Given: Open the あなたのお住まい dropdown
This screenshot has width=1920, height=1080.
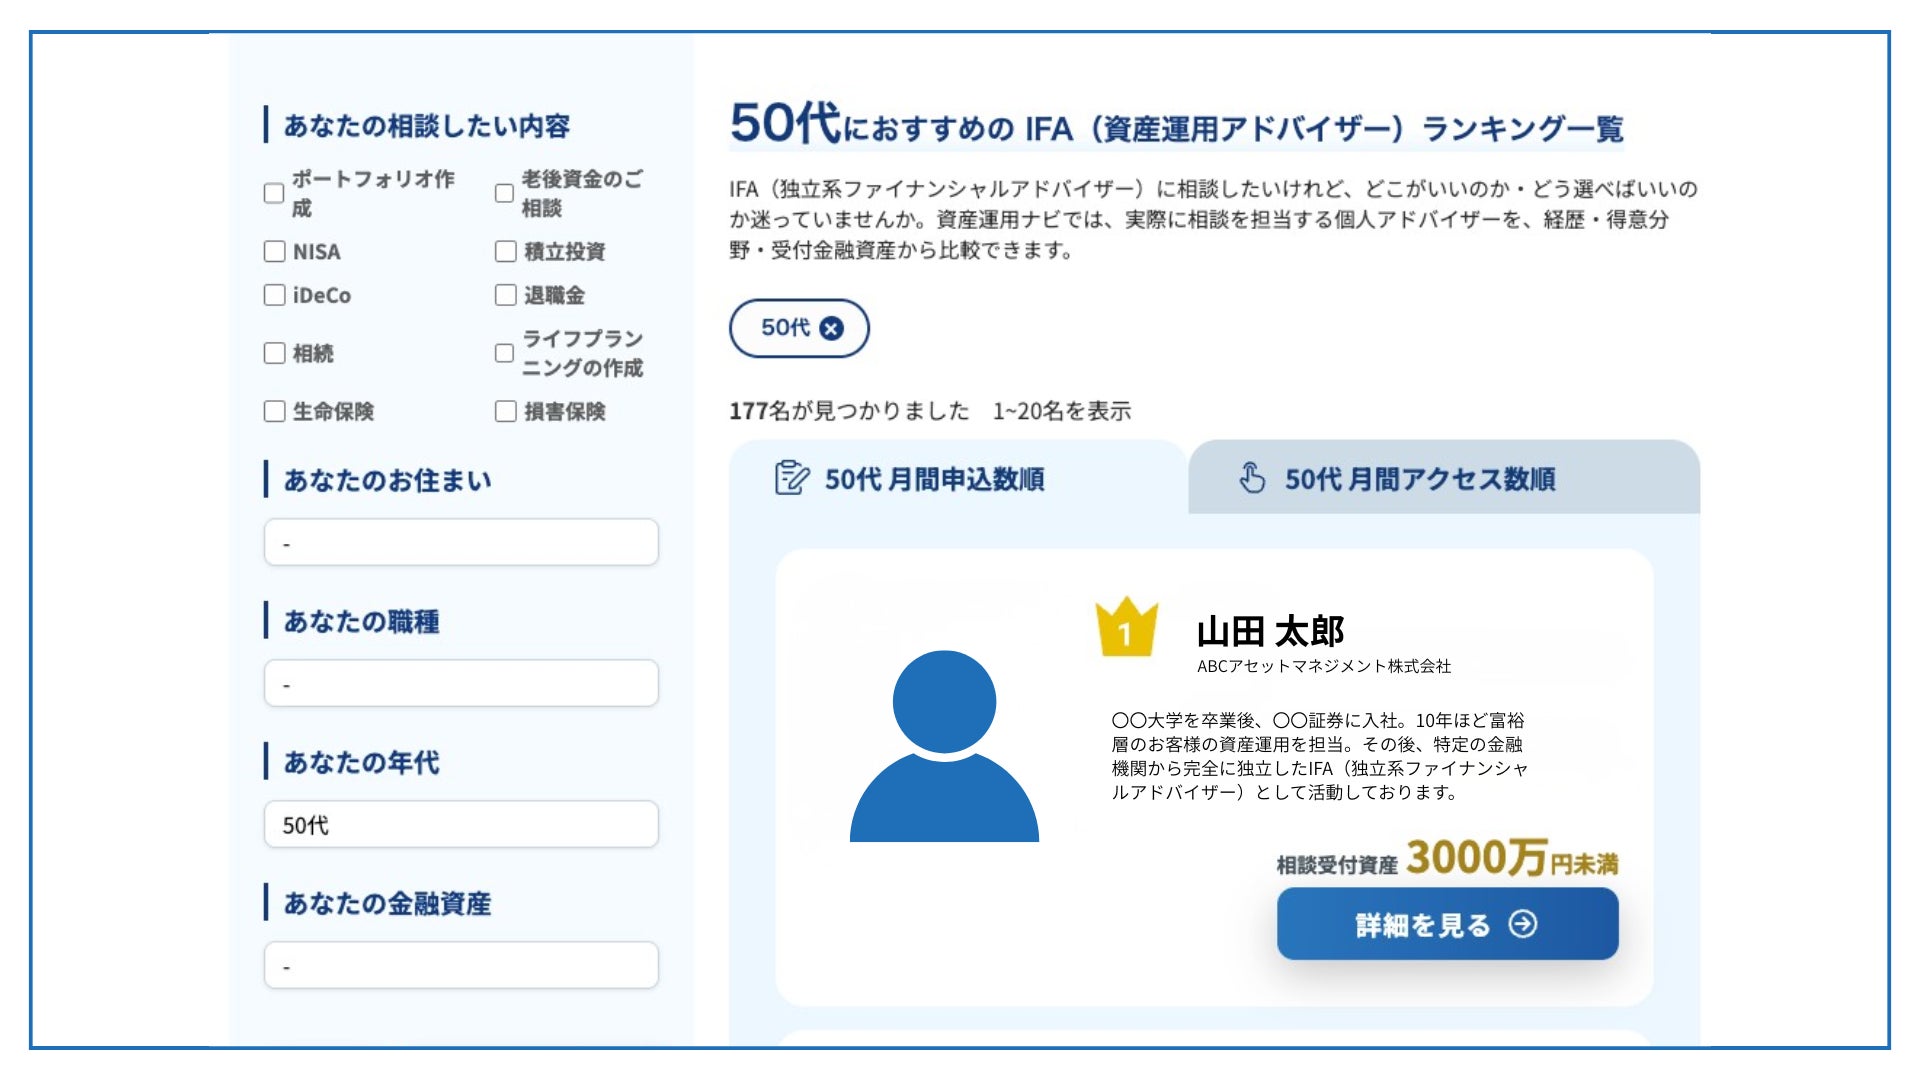Looking at the screenshot, I should pos(461,542).
